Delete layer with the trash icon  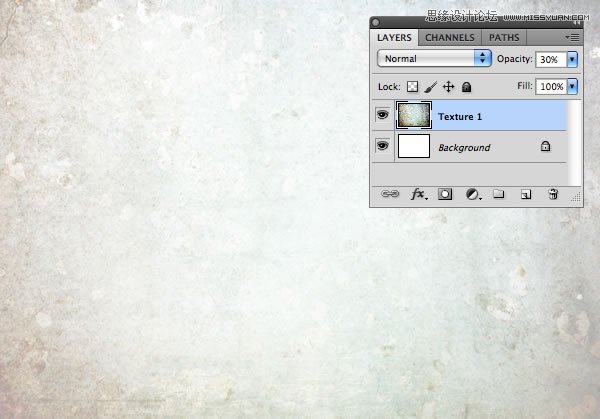552,194
